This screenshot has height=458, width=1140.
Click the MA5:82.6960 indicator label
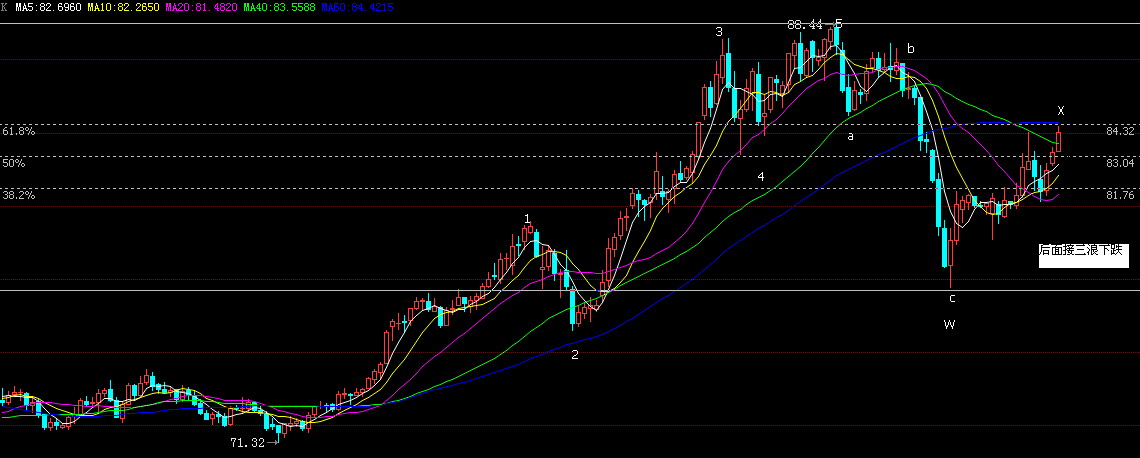tap(47, 7)
